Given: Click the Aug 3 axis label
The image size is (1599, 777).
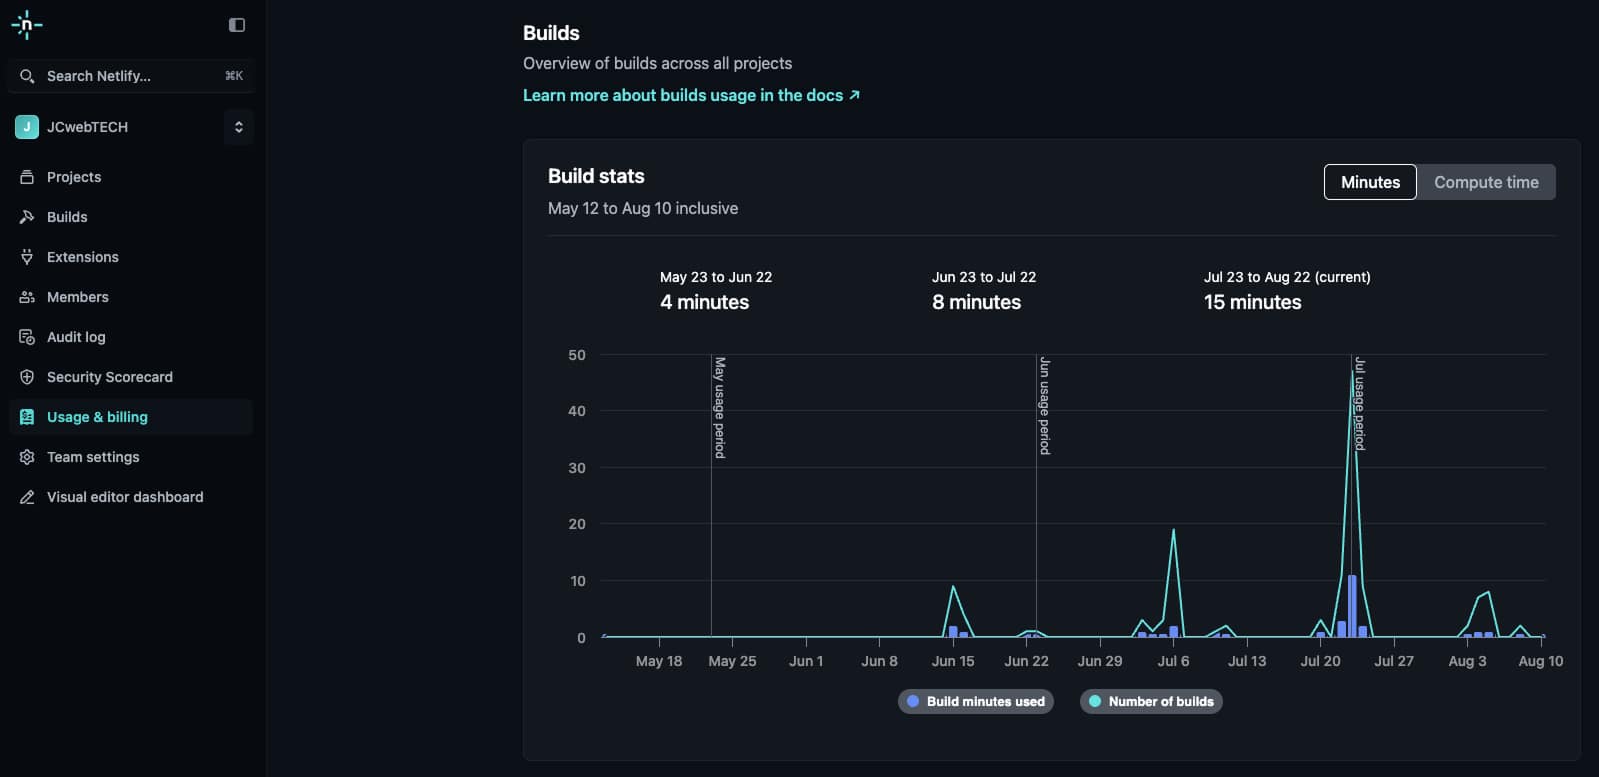Looking at the screenshot, I should tap(1467, 661).
